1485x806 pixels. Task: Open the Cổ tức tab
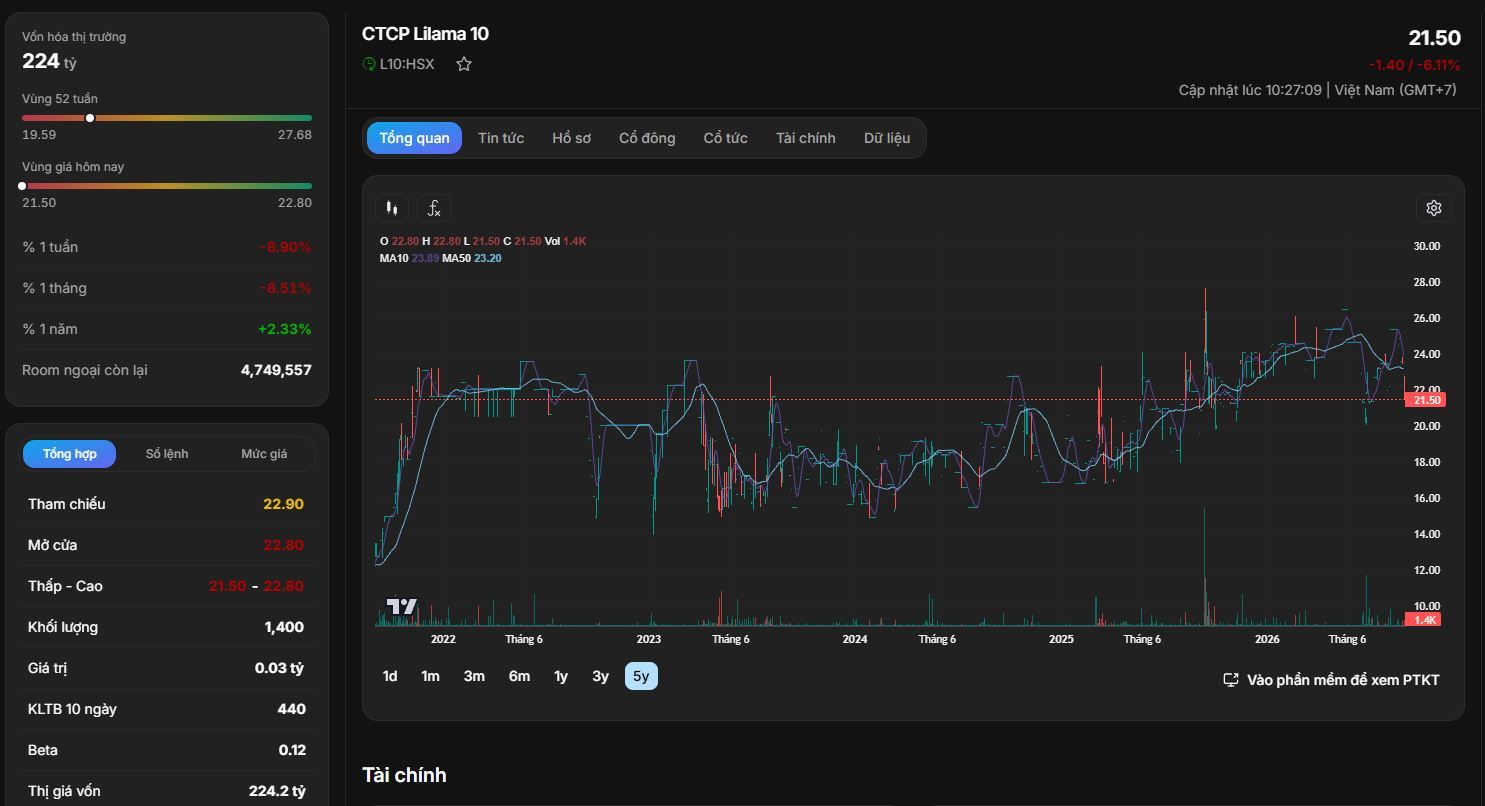coord(725,138)
